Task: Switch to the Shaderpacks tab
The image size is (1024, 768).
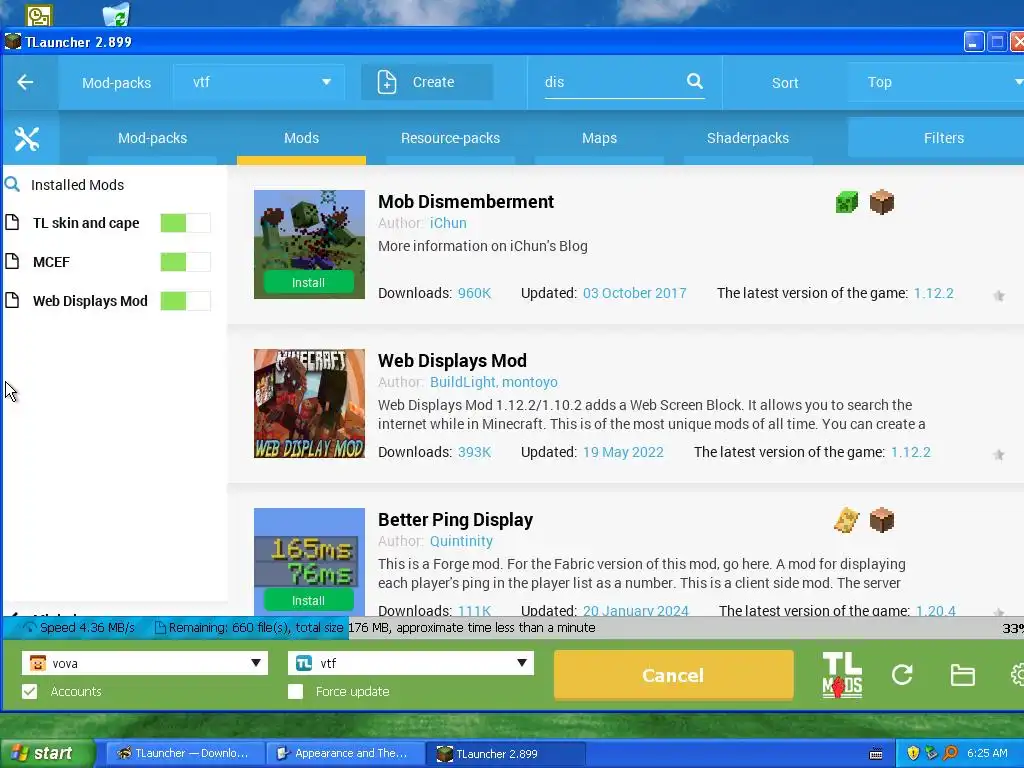Action: [748, 138]
